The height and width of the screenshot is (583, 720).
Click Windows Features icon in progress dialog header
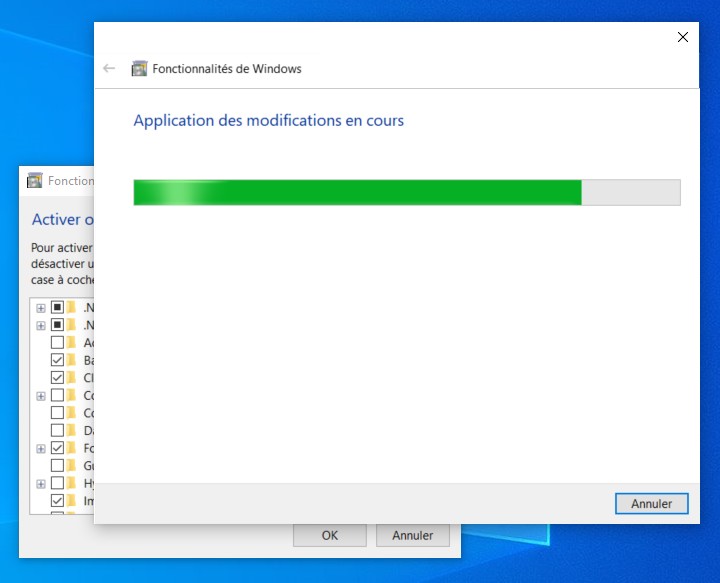coord(139,68)
